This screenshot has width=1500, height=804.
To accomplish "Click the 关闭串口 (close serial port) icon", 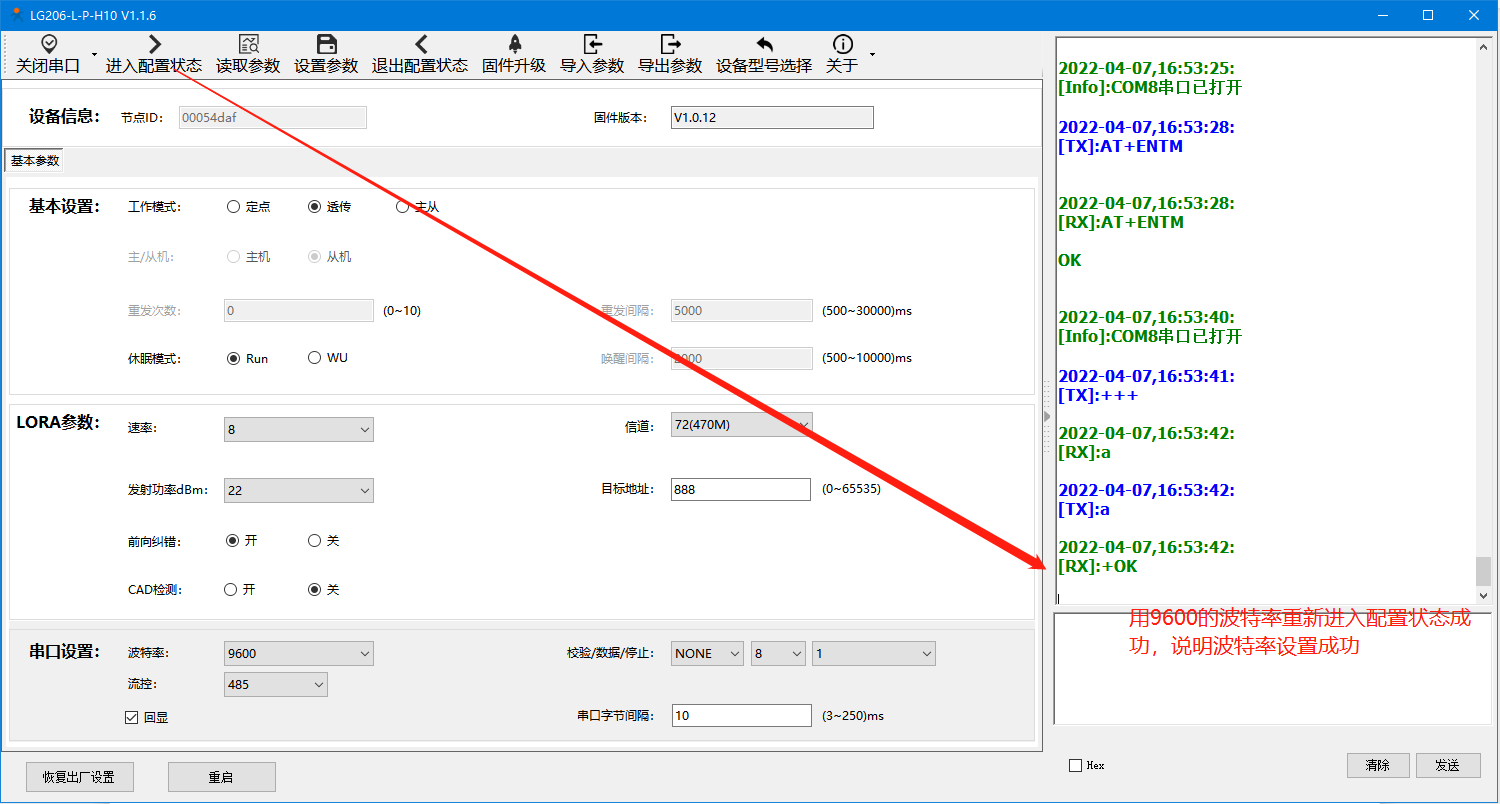I will point(48,44).
